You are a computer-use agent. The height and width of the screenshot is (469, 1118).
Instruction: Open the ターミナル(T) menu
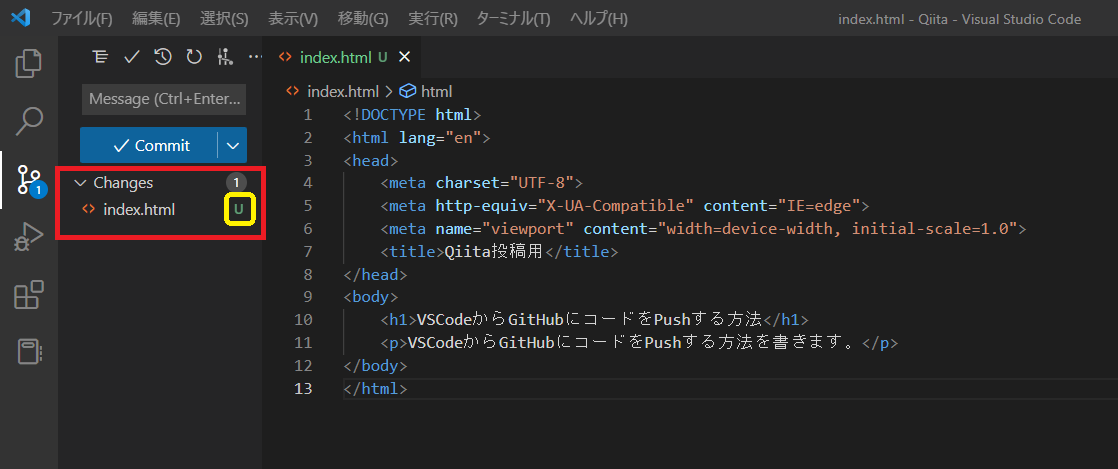tap(513, 19)
